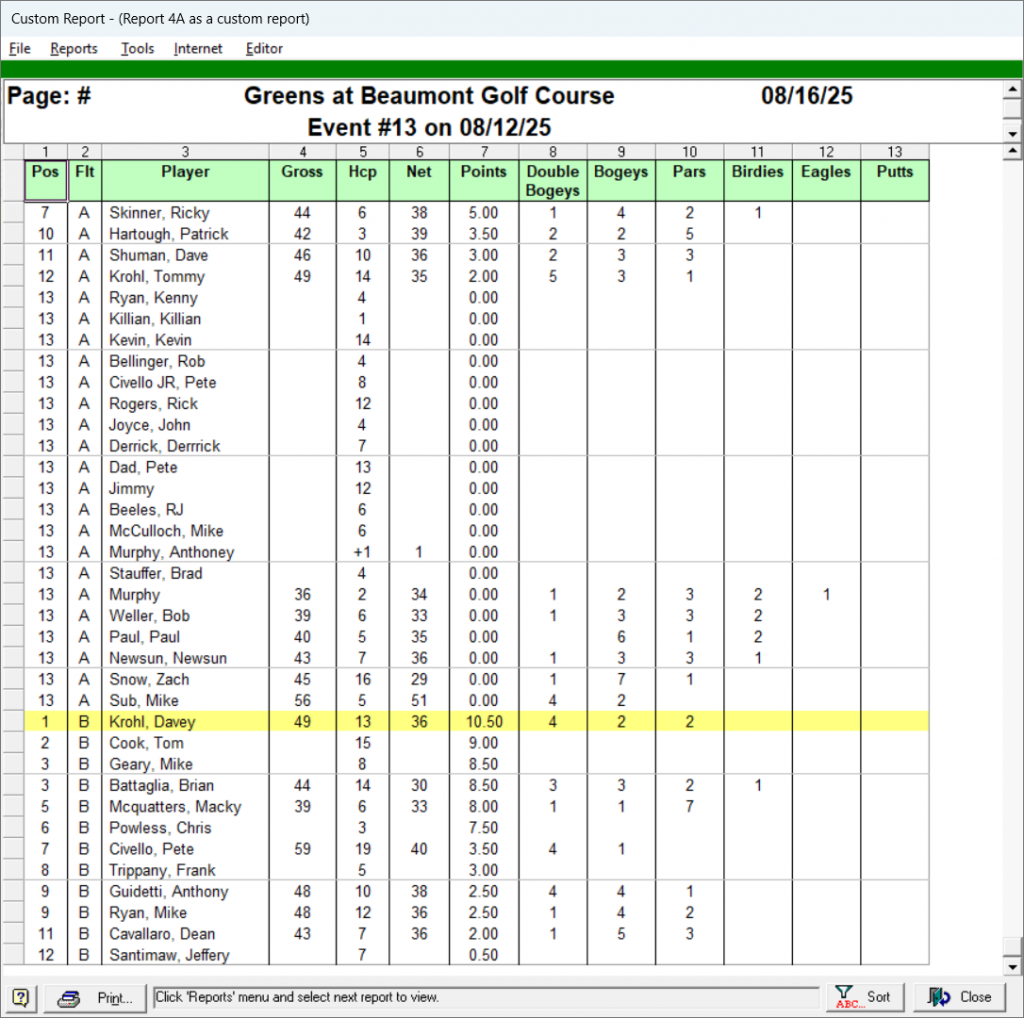Click the column number 13 above Putts
The width and height of the screenshot is (1024, 1018).
pyautogui.click(x=894, y=152)
